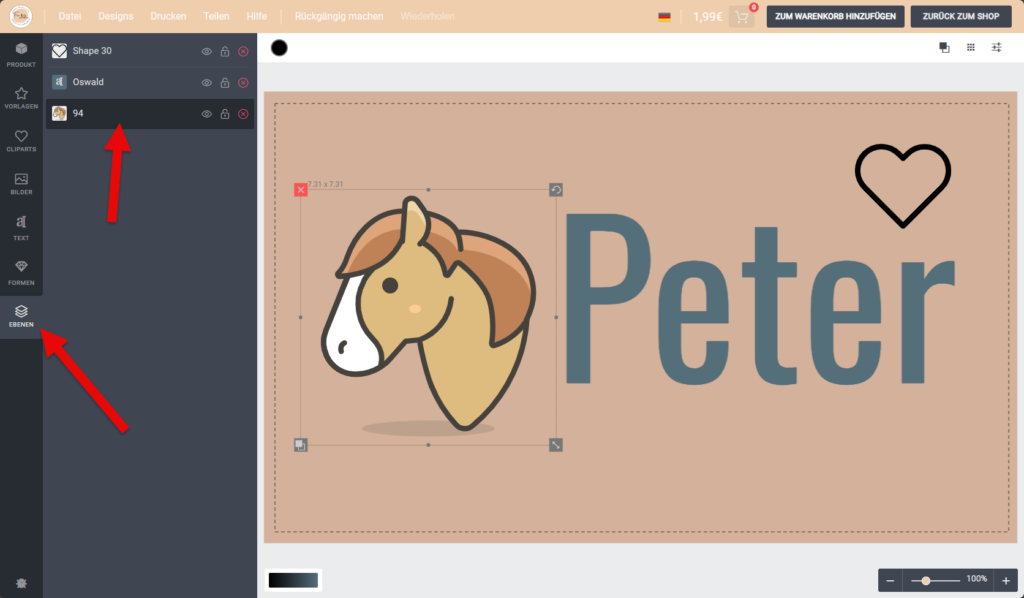Open the Bilder images panel

(x=21, y=183)
